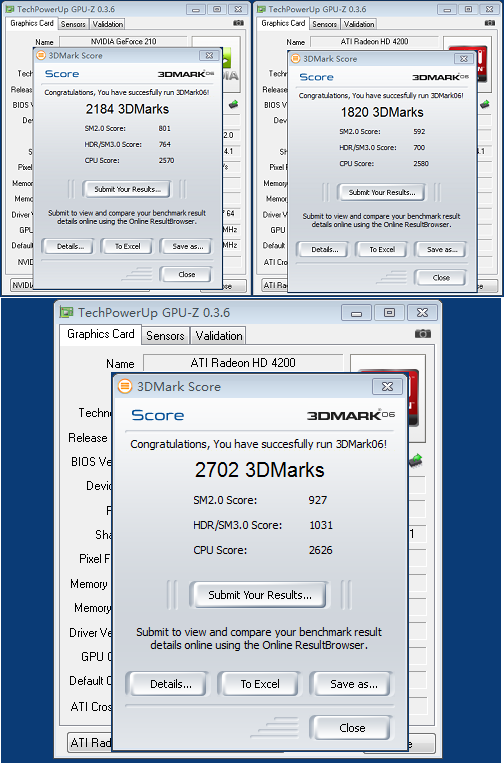Click the orange 3DMark icon in the 2184 score dialog title

pyautogui.click(x=41, y=55)
